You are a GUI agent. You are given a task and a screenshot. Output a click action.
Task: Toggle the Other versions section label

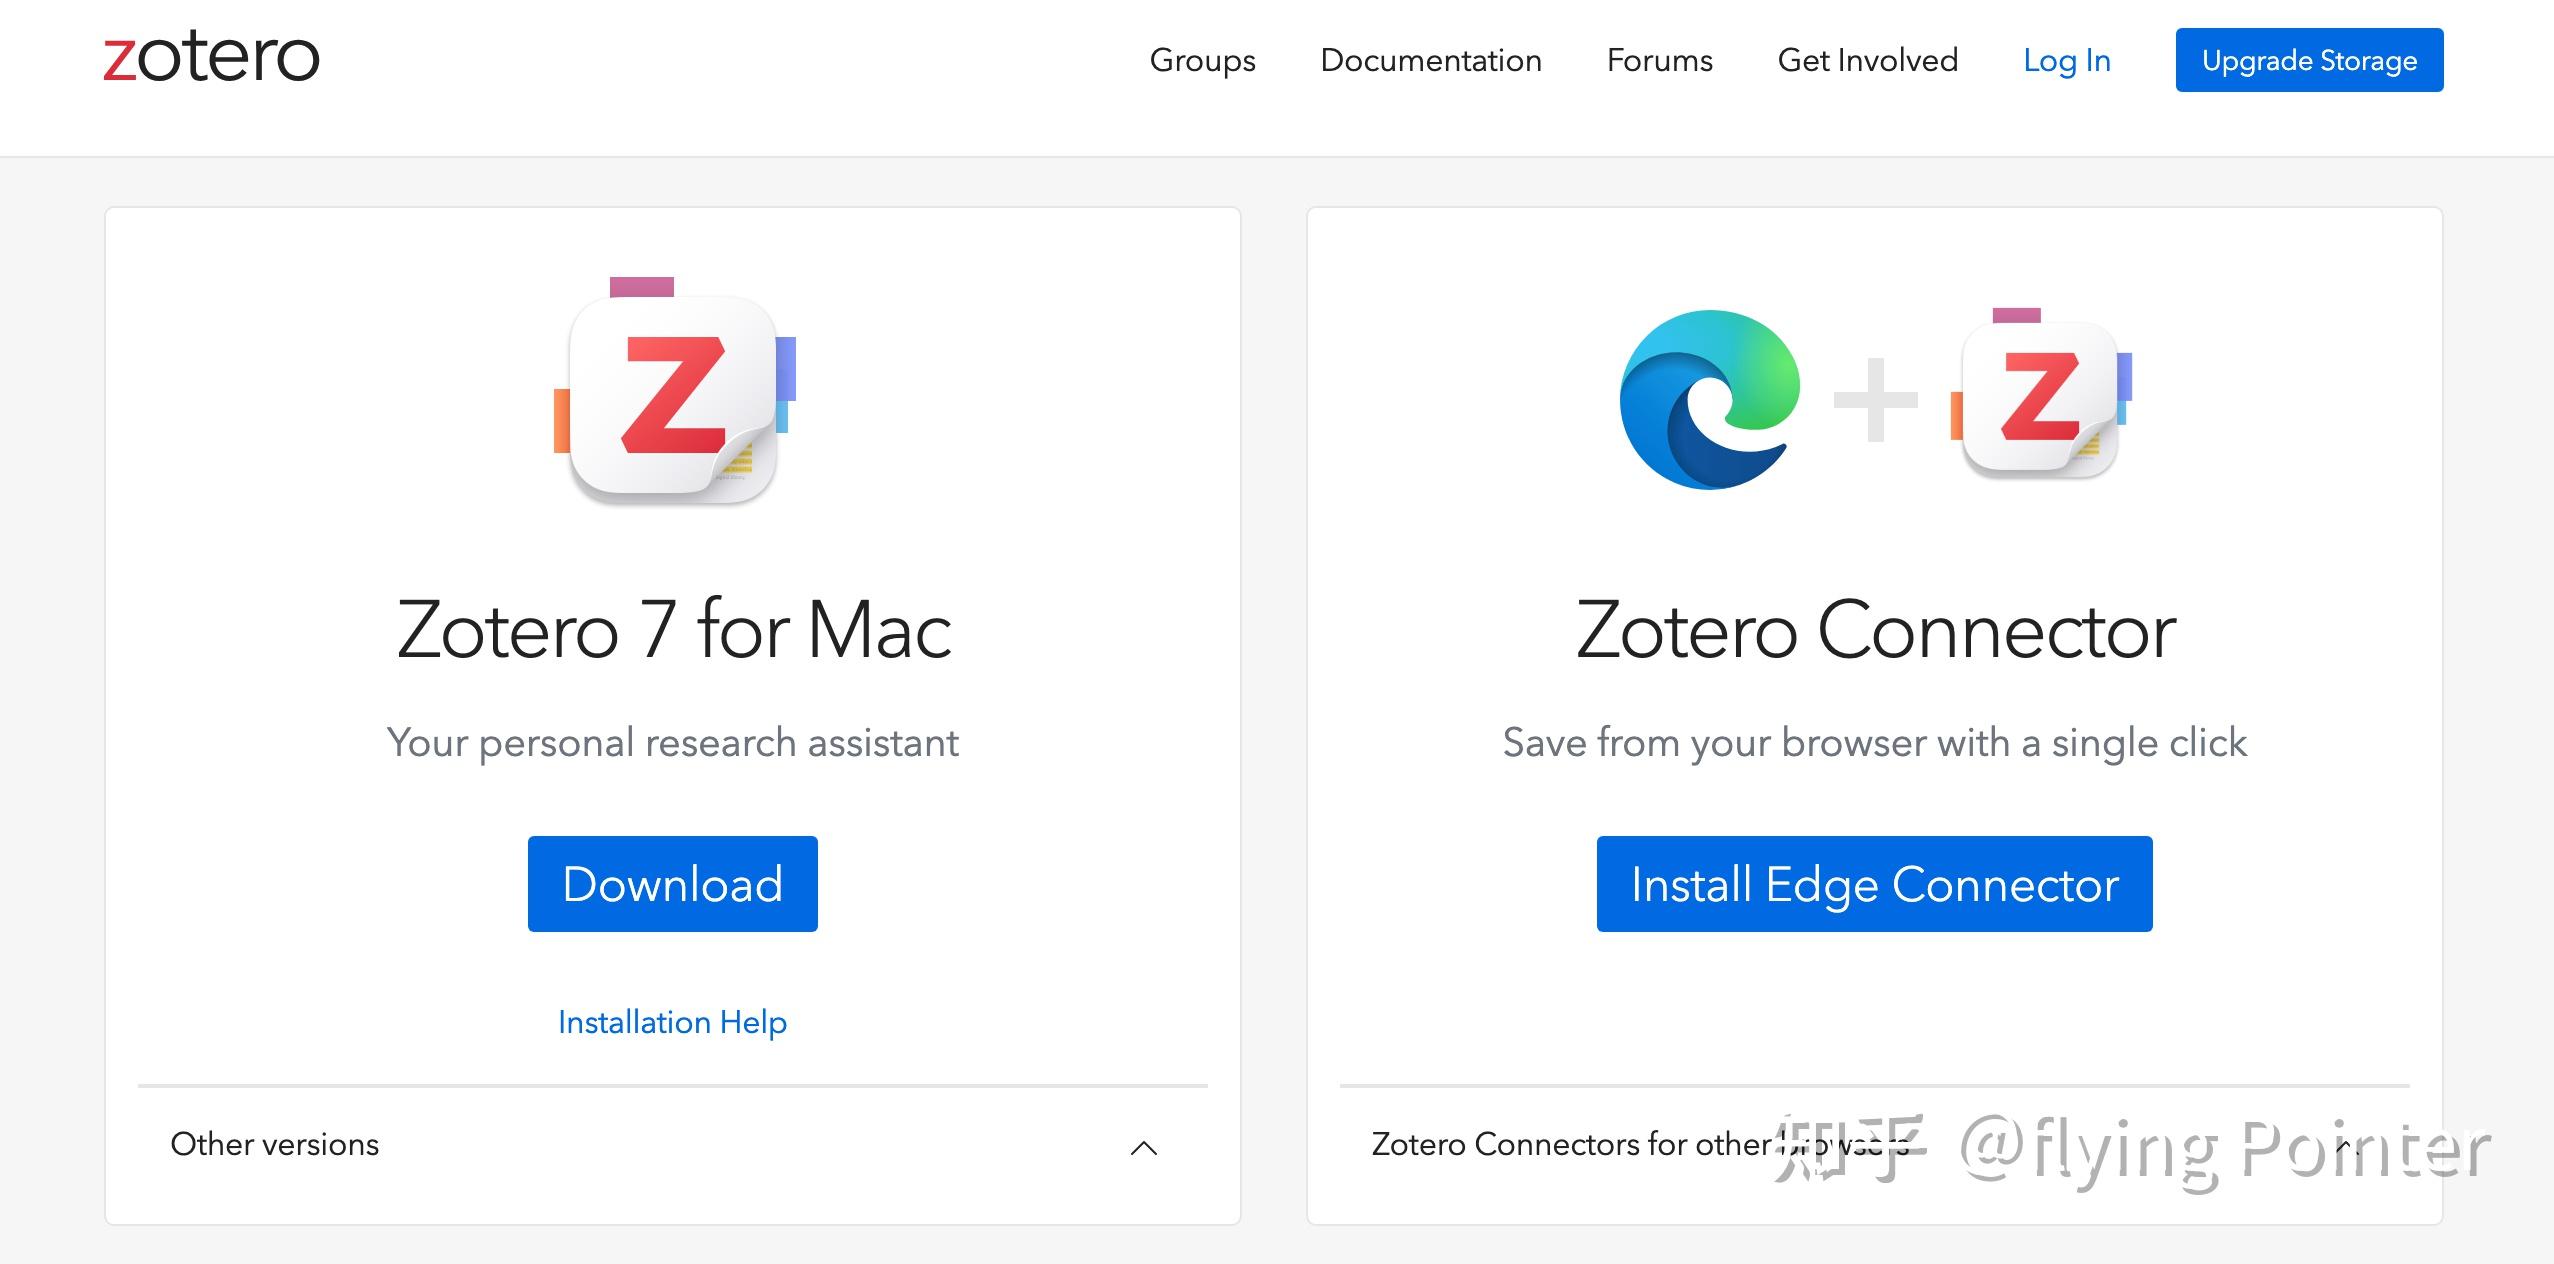tap(275, 1144)
